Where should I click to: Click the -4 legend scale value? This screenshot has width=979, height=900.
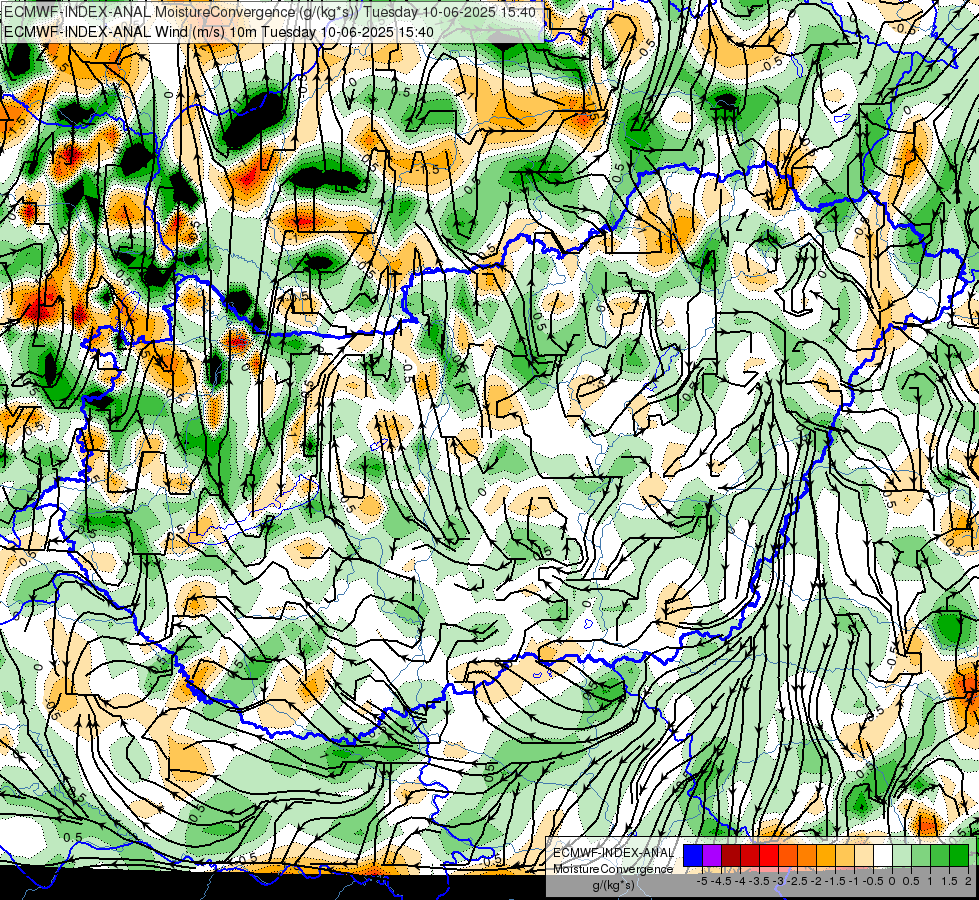[x=740, y=881]
